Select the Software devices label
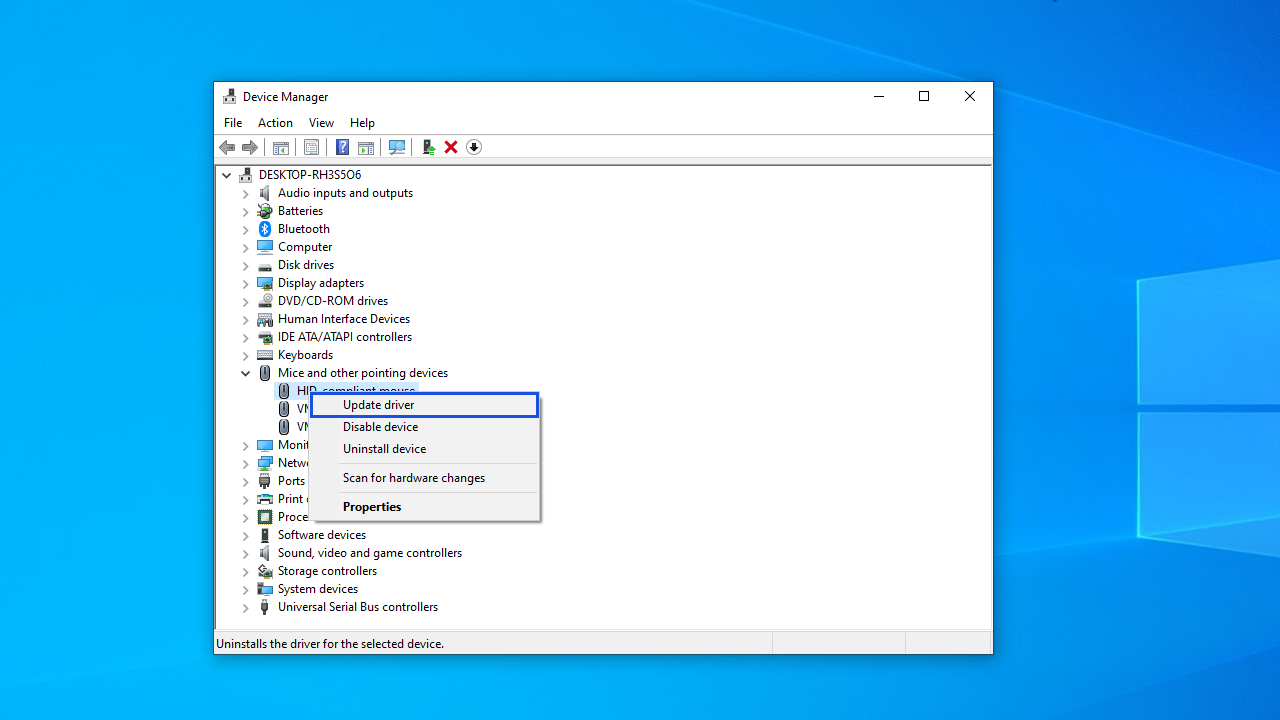1280x720 pixels. click(x=322, y=535)
